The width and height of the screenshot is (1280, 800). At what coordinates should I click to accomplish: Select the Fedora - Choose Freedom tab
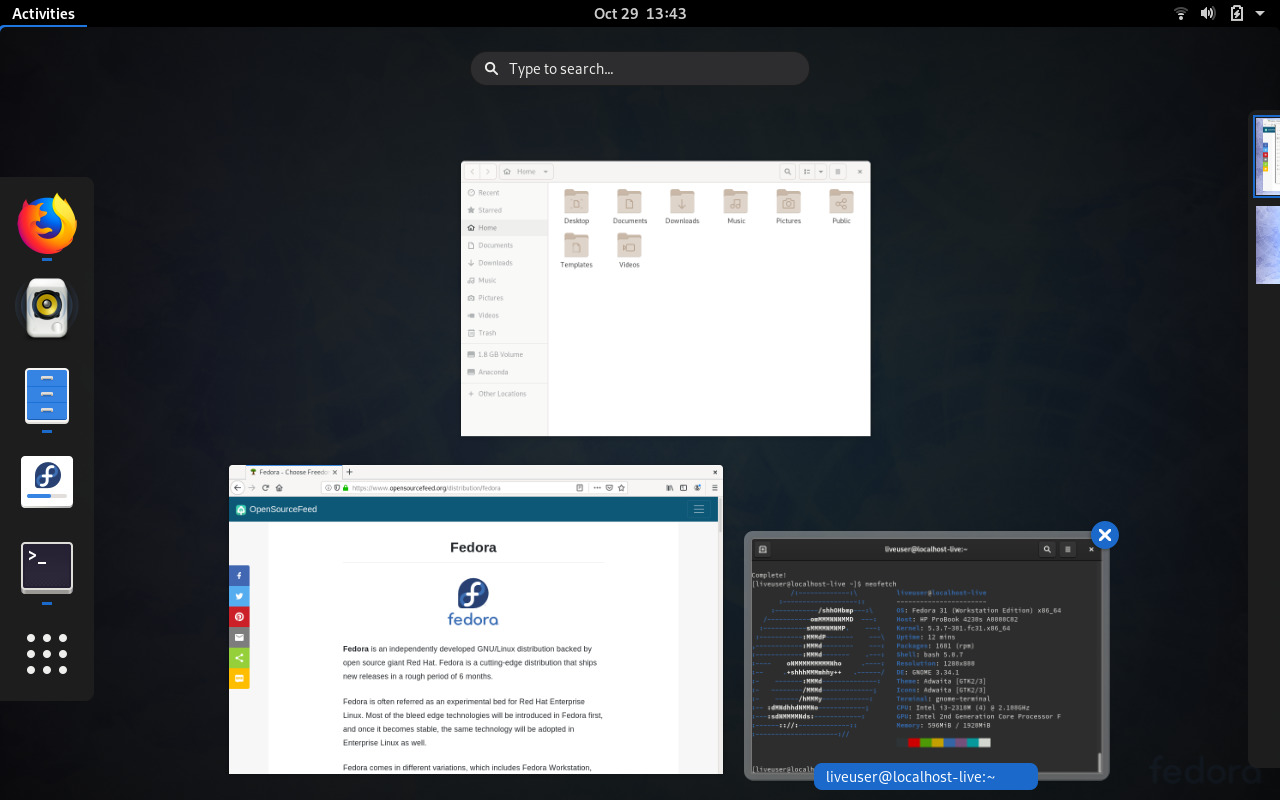tap(294, 472)
